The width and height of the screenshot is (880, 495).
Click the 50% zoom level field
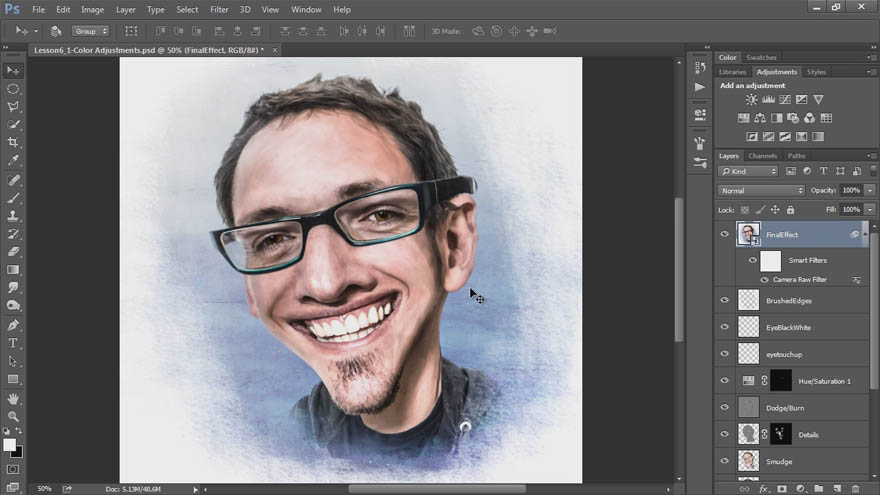click(44, 489)
